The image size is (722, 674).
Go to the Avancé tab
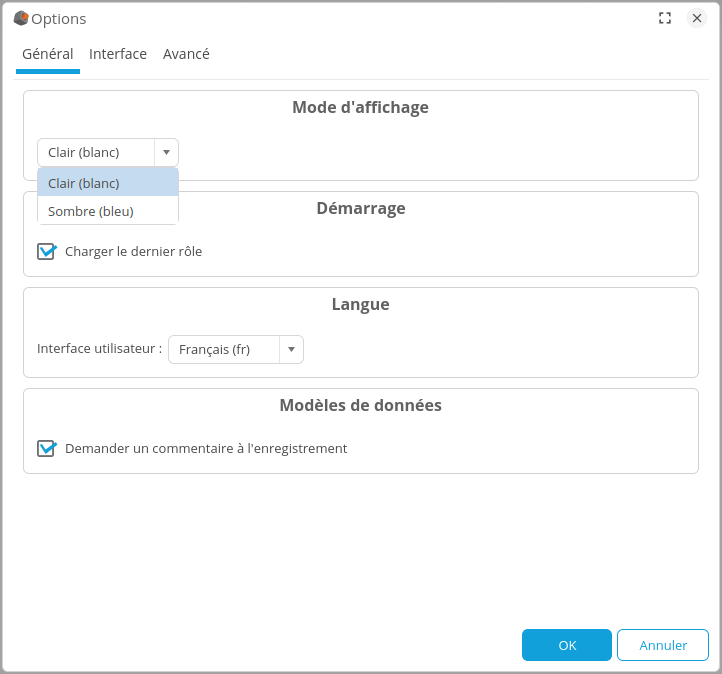point(186,54)
